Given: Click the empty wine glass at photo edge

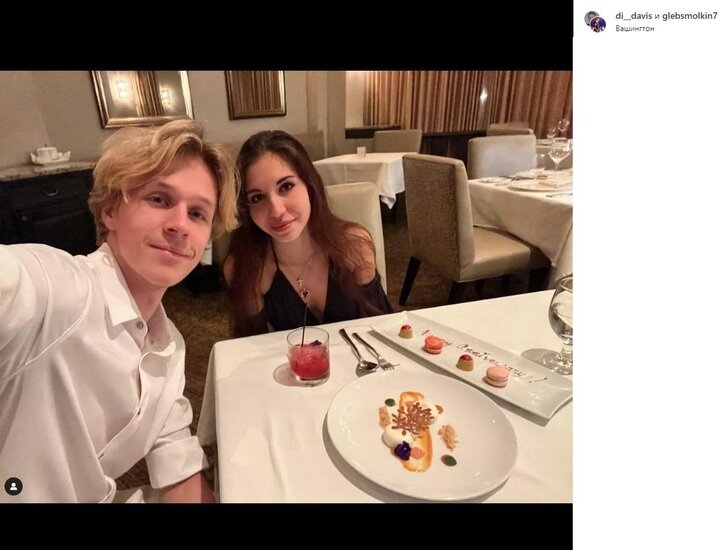Looking at the screenshot, I should click(x=560, y=324).
